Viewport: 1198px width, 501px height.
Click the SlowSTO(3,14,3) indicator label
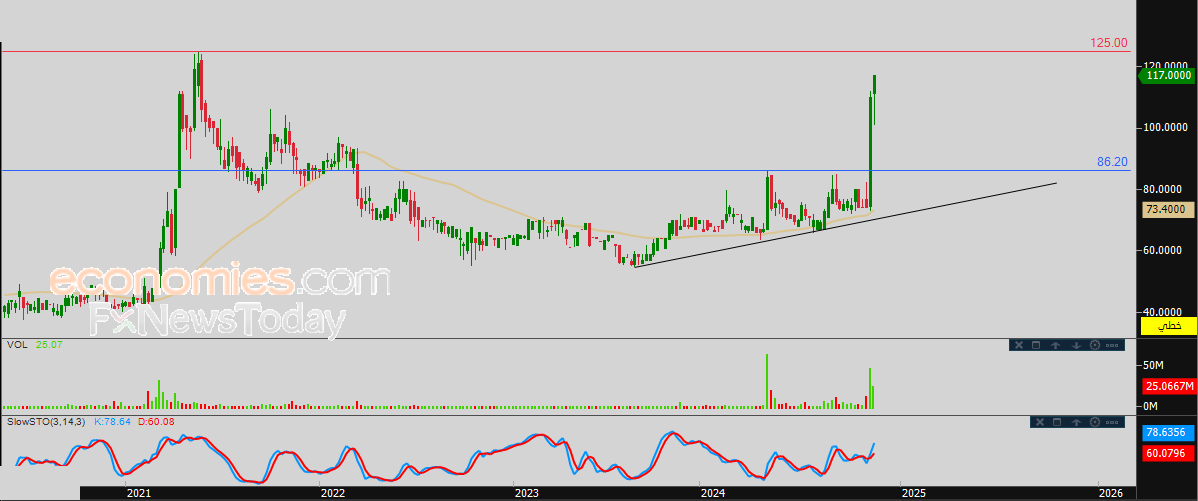(46, 421)
